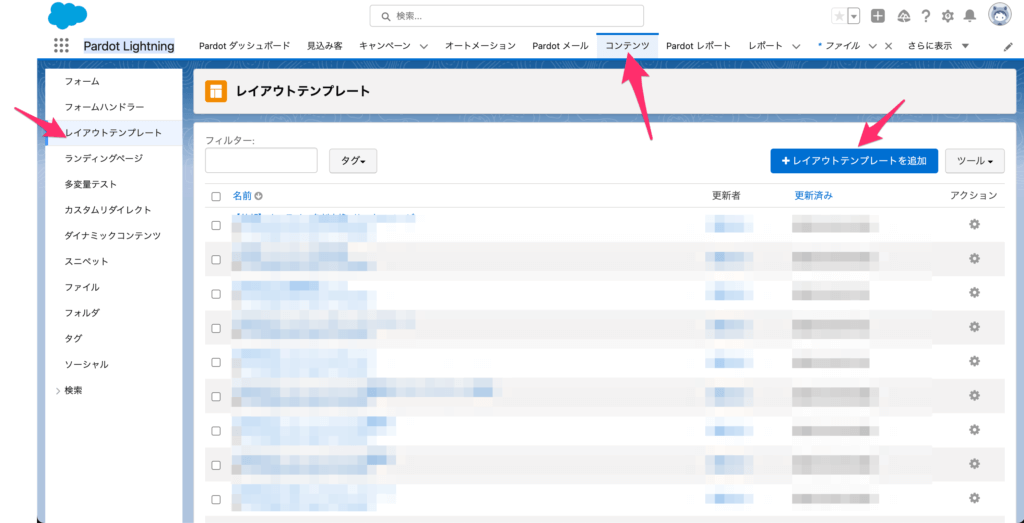Open the help question mark icon

coord(925,16)
